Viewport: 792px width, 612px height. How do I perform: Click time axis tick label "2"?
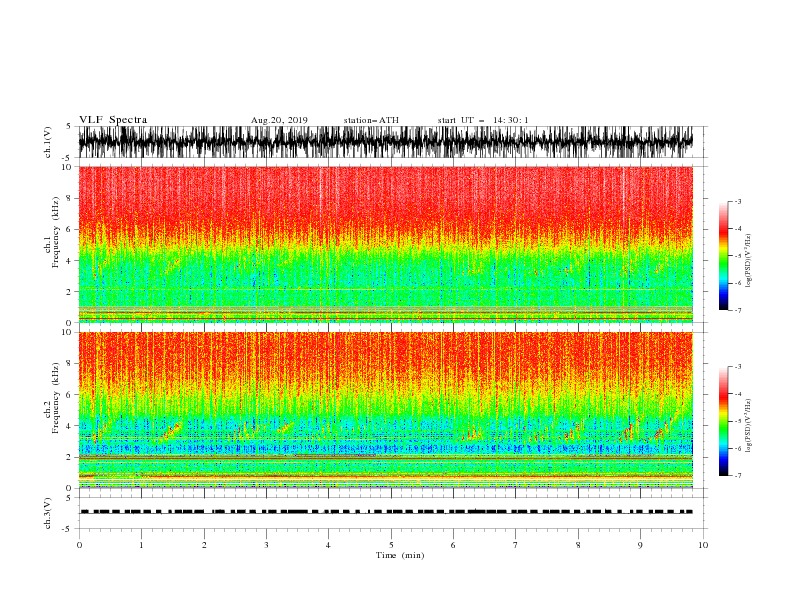point(204,545)
